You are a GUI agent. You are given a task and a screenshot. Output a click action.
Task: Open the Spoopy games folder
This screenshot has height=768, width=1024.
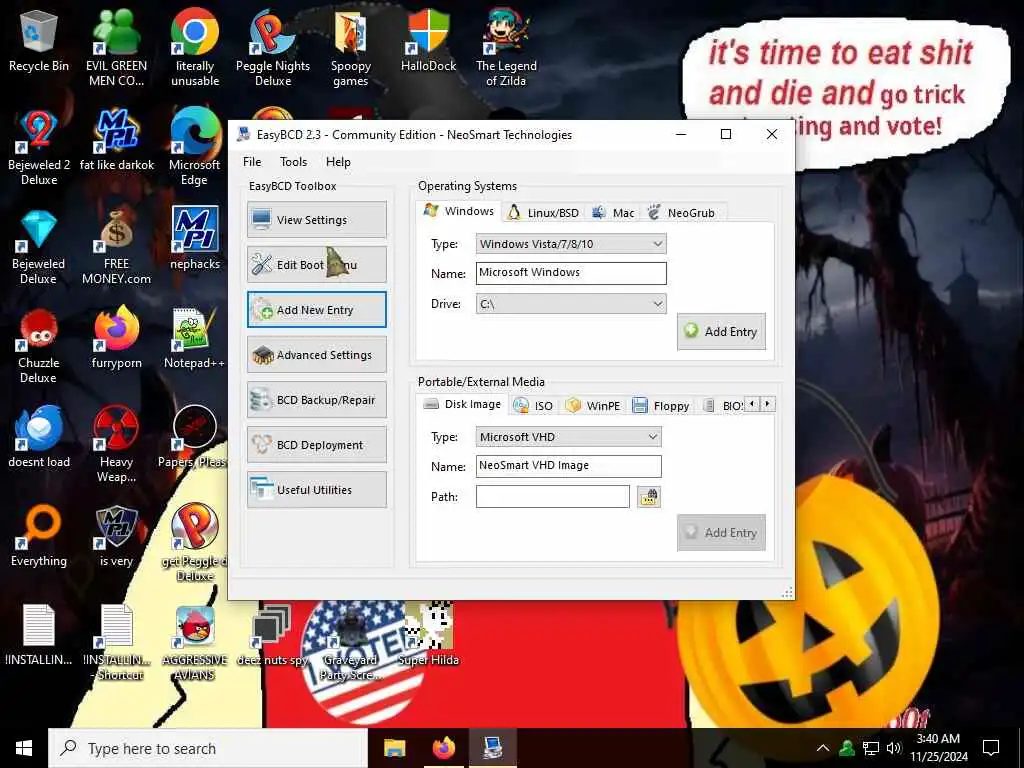pos(351,49)
